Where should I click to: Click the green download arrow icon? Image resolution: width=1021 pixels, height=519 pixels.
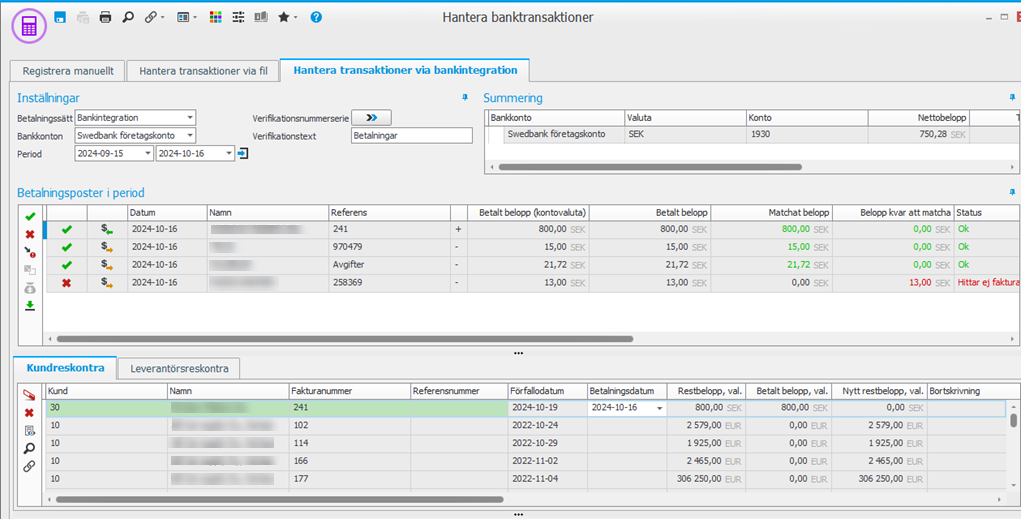[30, 305]
